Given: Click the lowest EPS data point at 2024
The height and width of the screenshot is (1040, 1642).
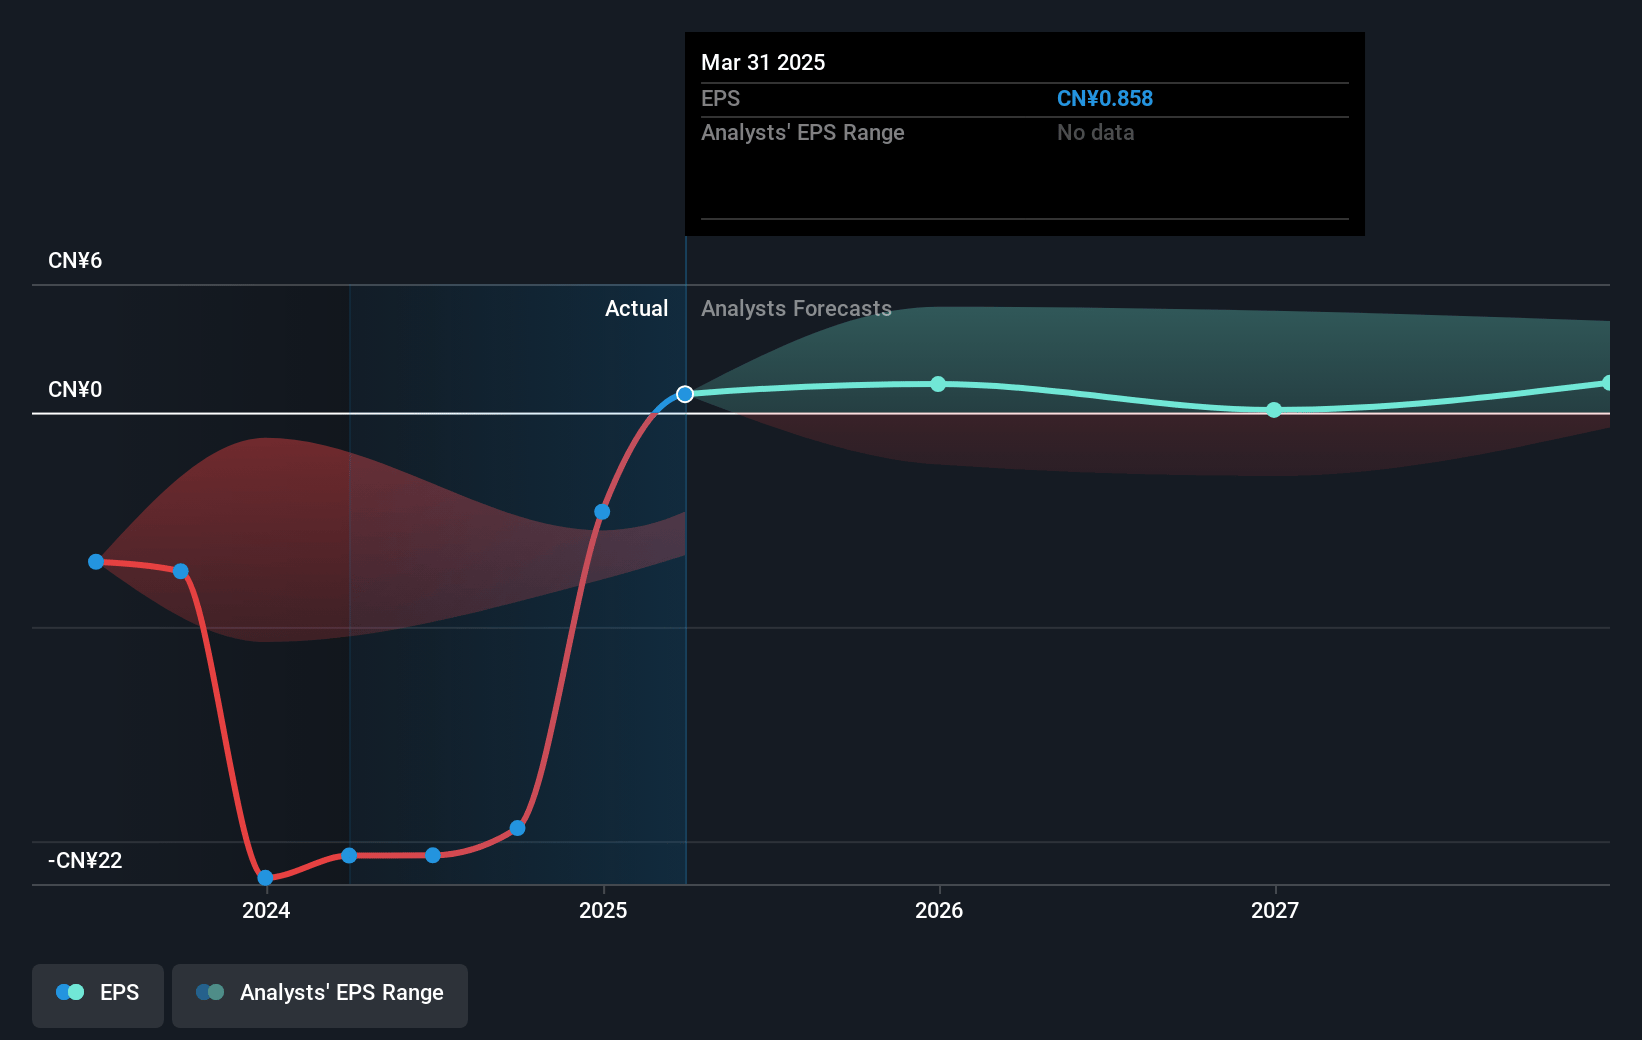Looking at the screenshot, I should coord(265,878).
